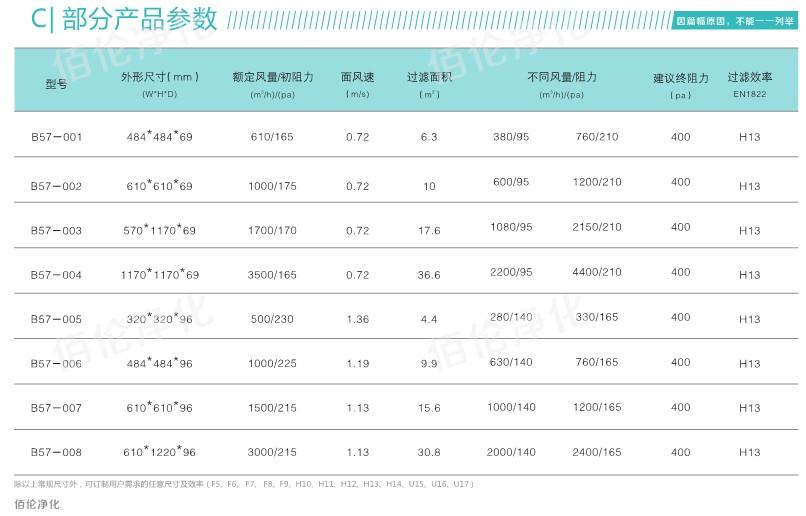This screenshot has width=806, height=516.
Task: Select the 型号 column header
Action: tap(56, 85)
